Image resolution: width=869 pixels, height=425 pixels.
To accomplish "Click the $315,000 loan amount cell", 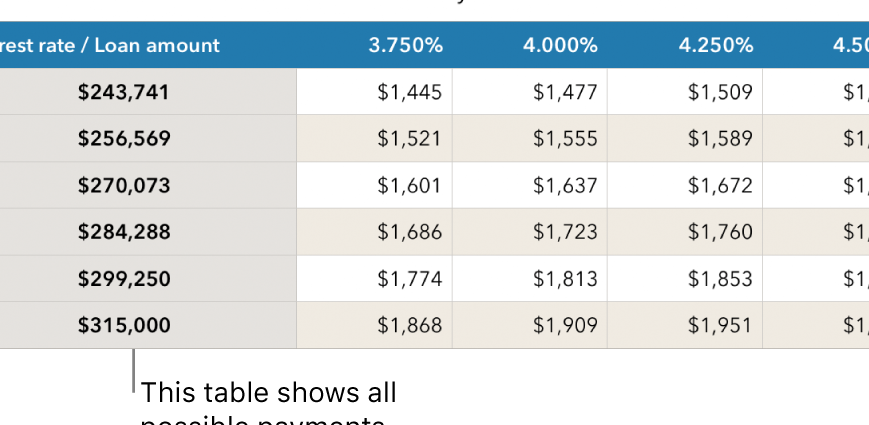I will coord(124,325).
